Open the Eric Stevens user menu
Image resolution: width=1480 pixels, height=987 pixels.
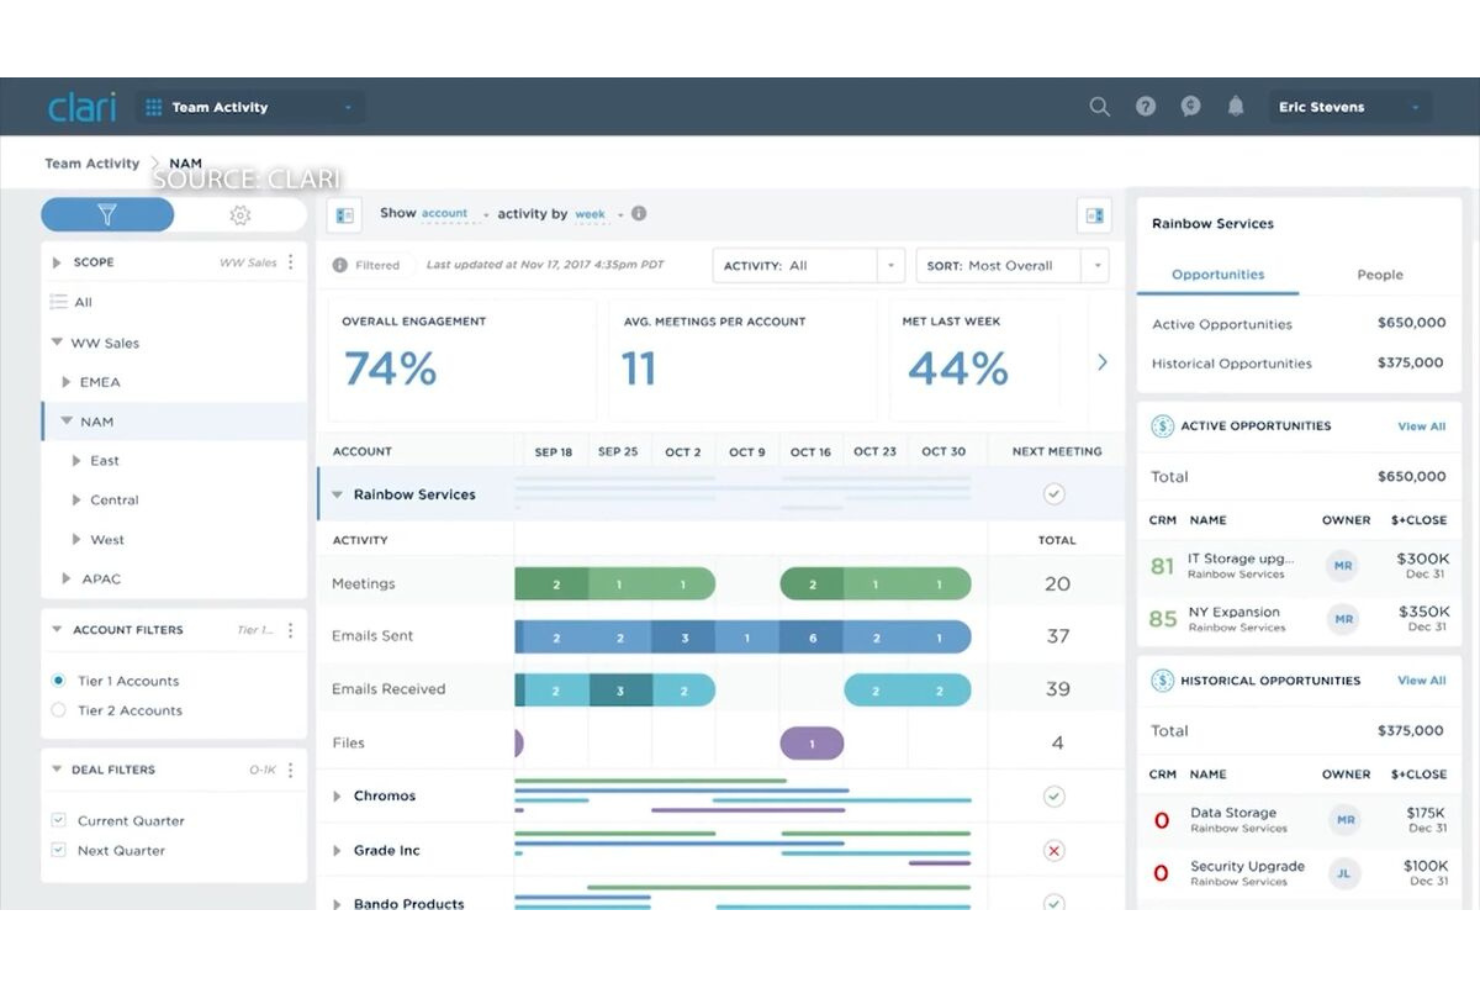click(1350, 107)
